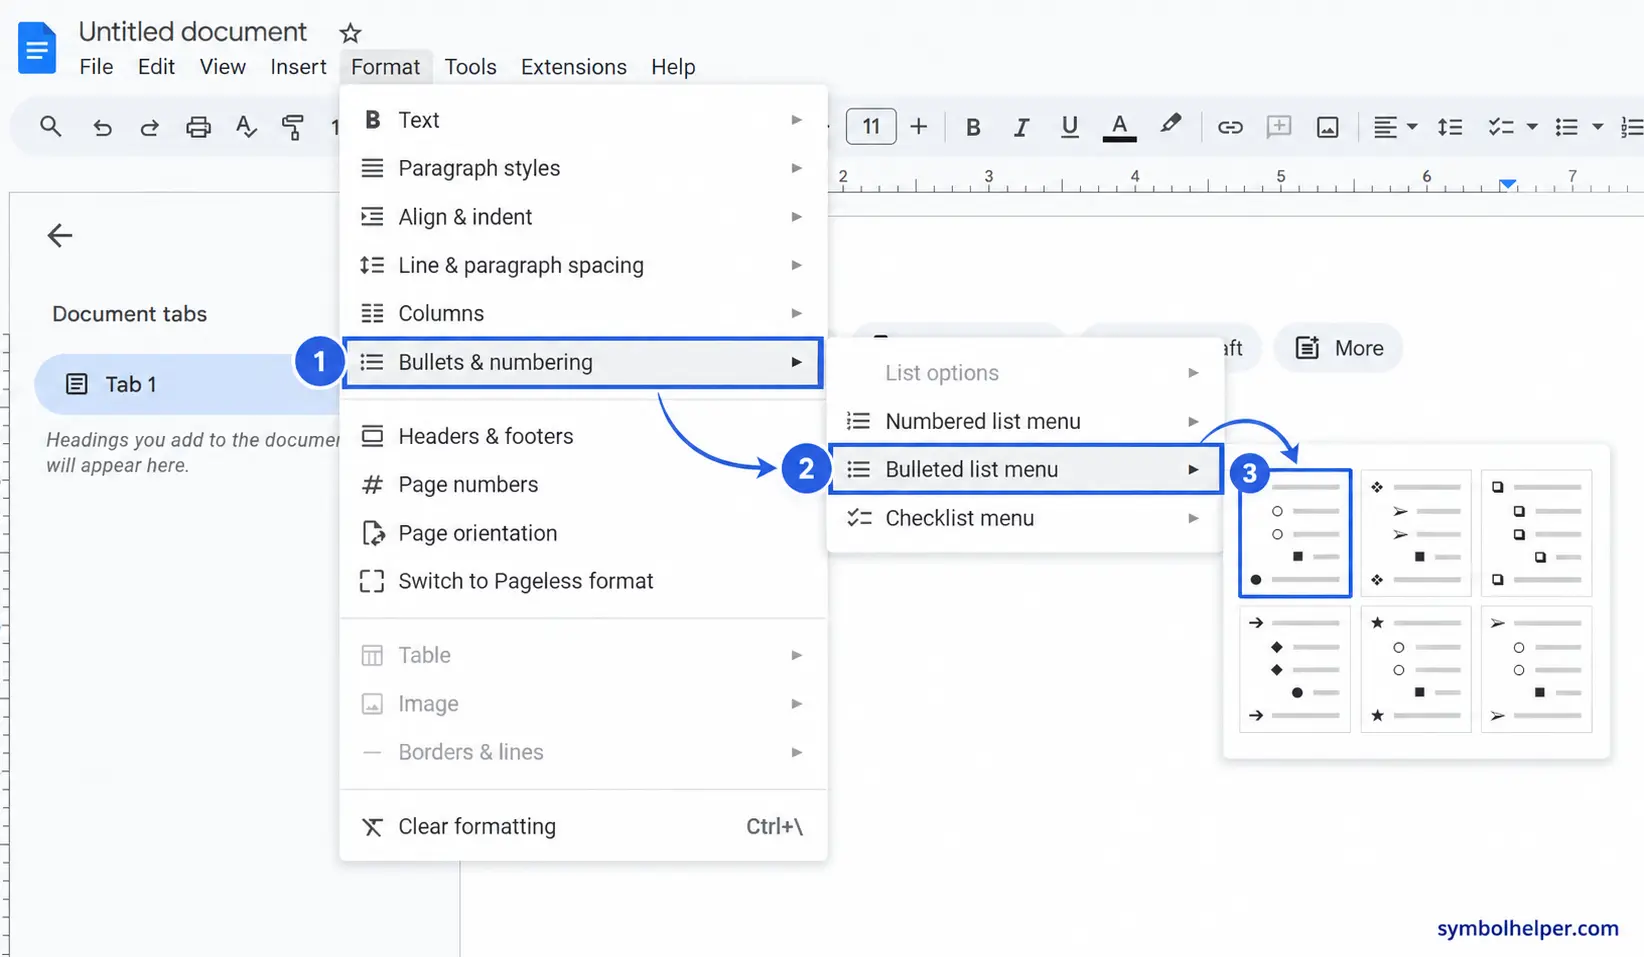
Task: Click the Insert link icon
Action: click(x=1230, y=127)
